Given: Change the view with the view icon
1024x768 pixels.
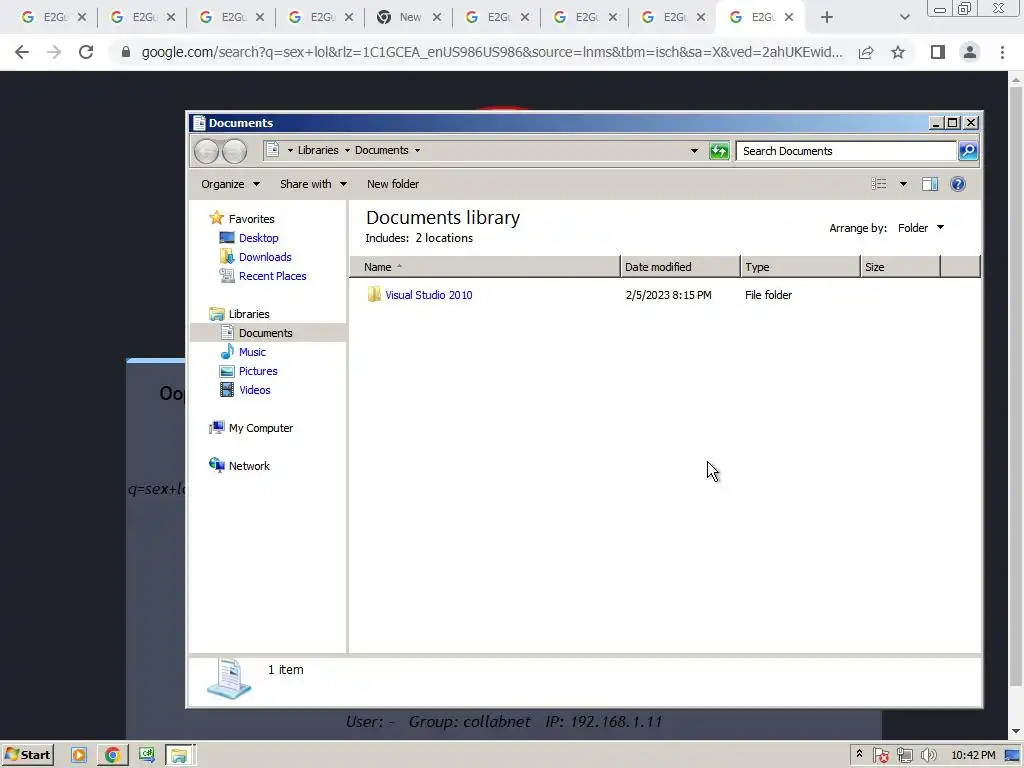Looking at the screenshot, I should (x=878, y=184).
